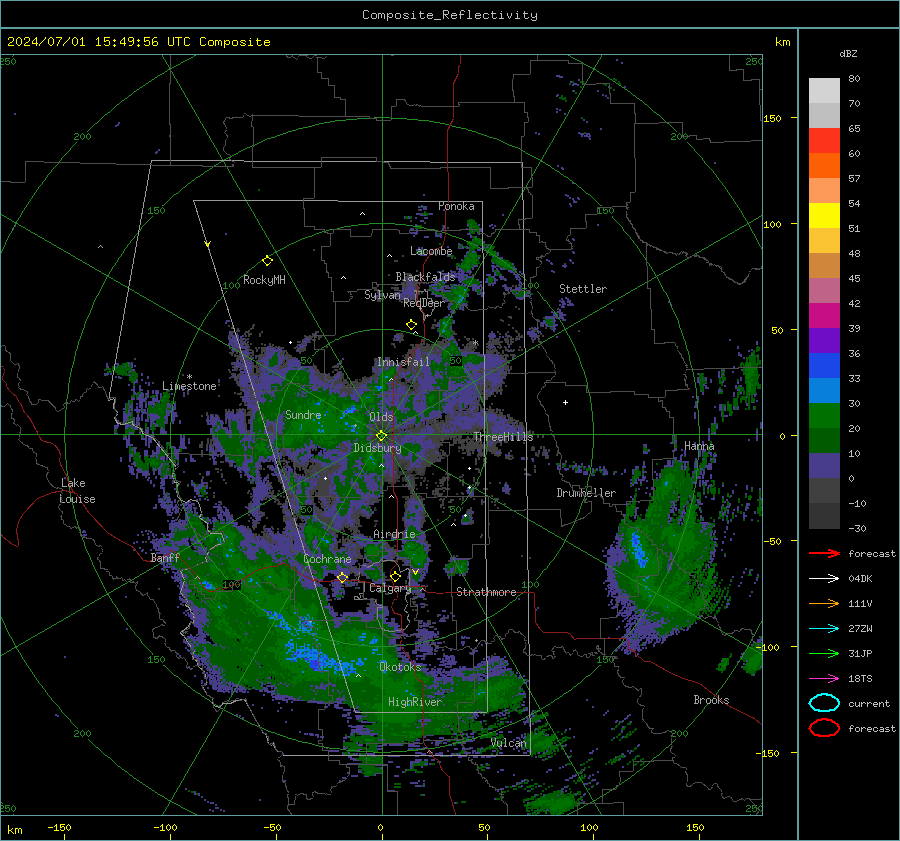Click the HighRiver city label

tap(415, 702)
